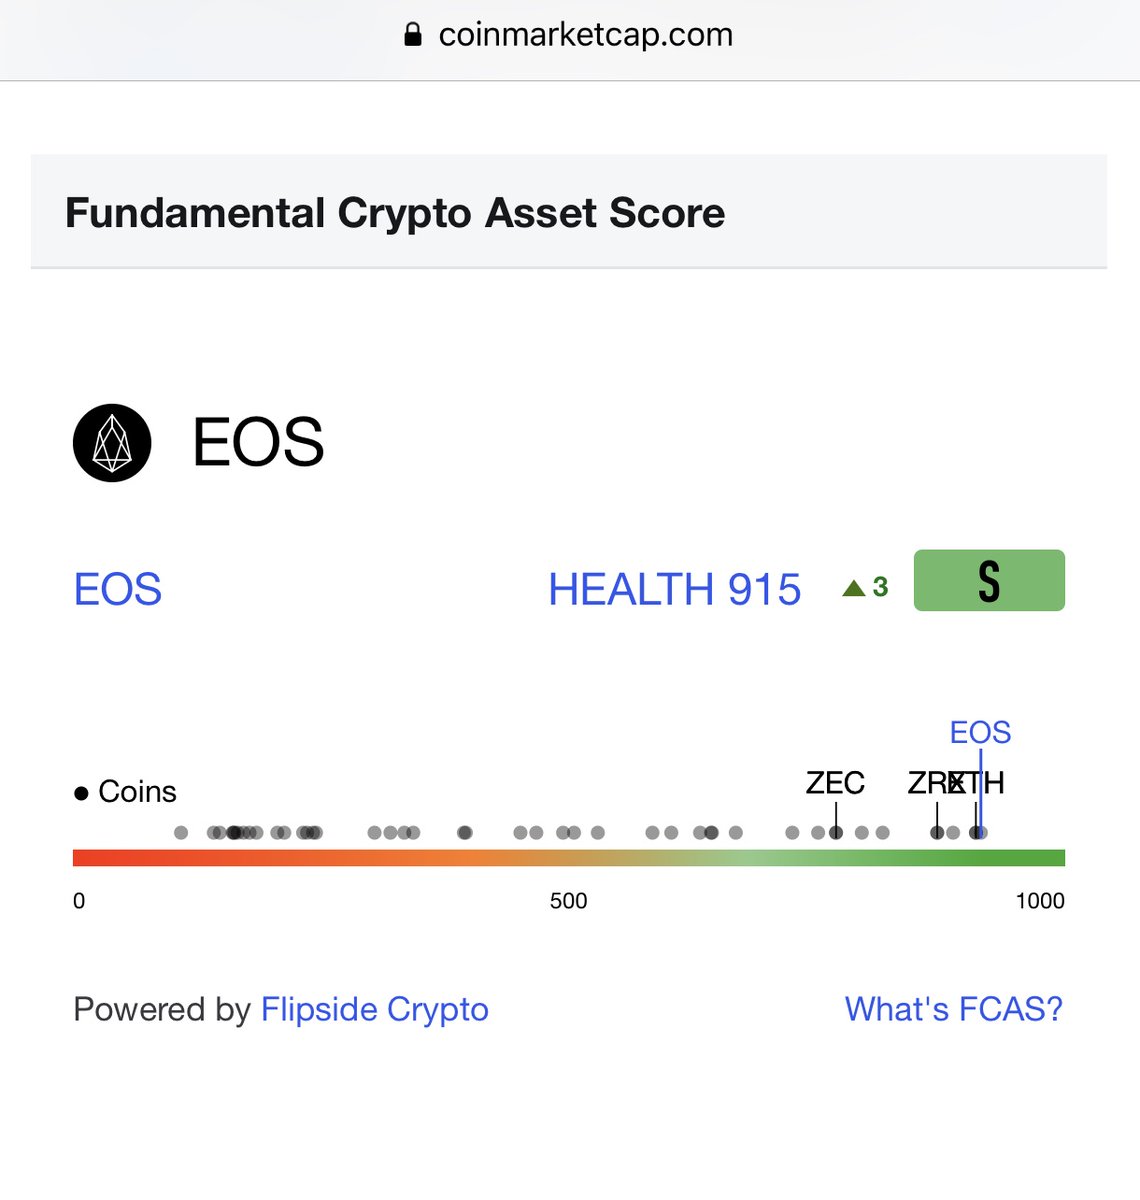Screen dimensions: 1140x1200
Task: Select the ETH label on score chart
Action: coord(984,783)
